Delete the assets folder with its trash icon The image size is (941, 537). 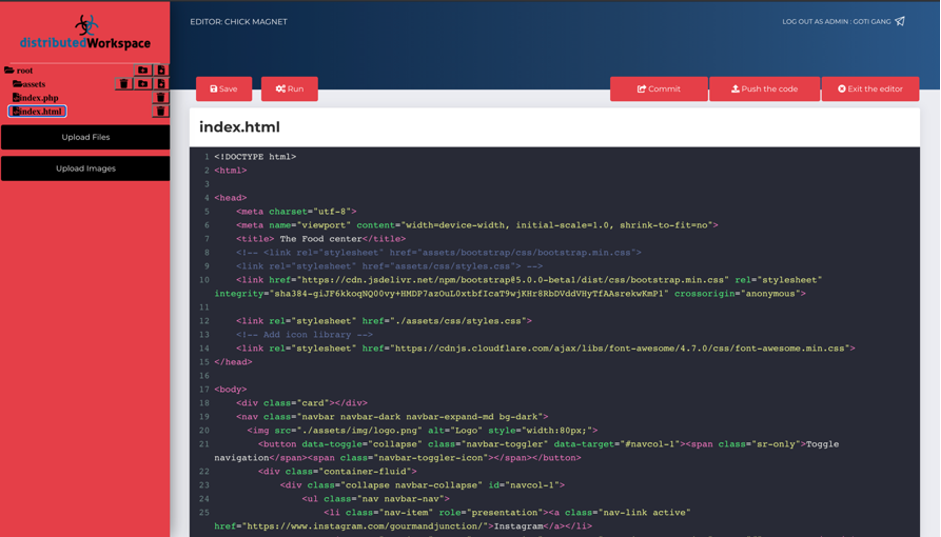124,84
